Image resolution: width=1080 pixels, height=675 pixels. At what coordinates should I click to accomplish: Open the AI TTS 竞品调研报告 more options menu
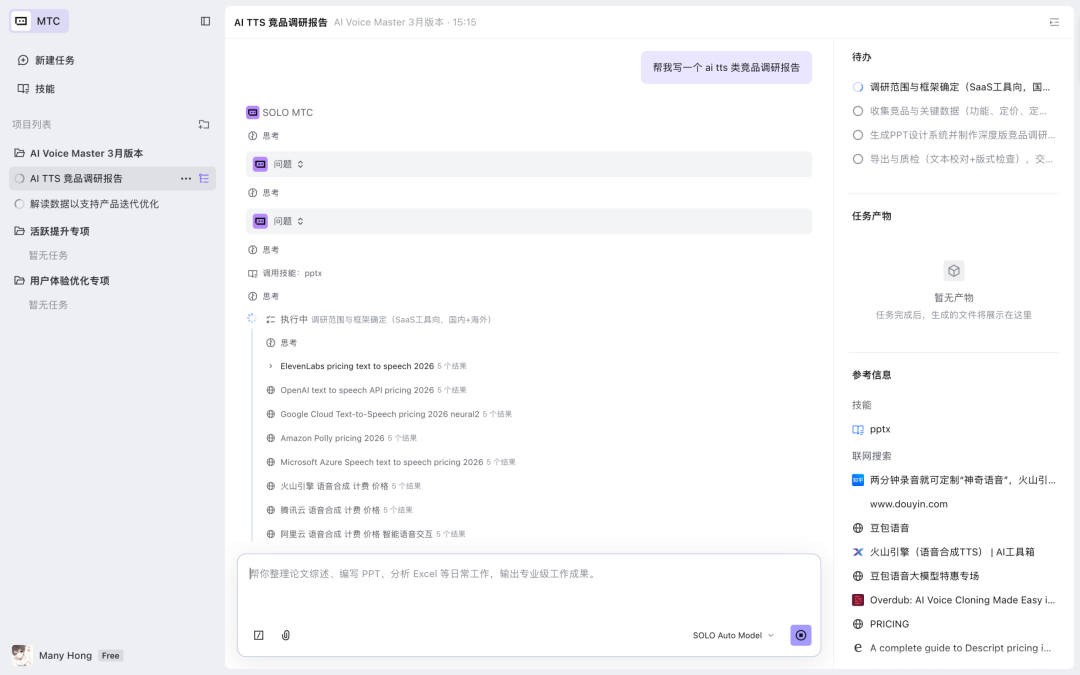[186, 176]
